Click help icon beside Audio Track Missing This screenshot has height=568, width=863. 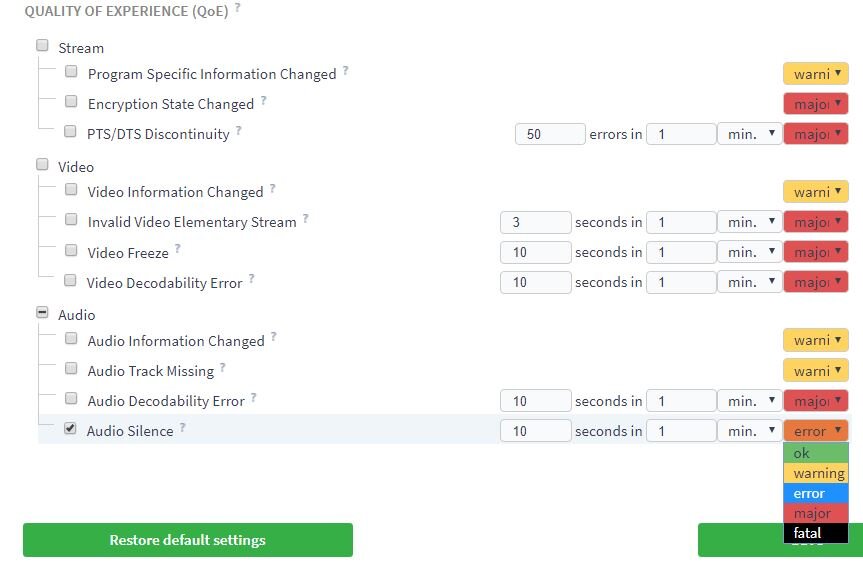223,368
